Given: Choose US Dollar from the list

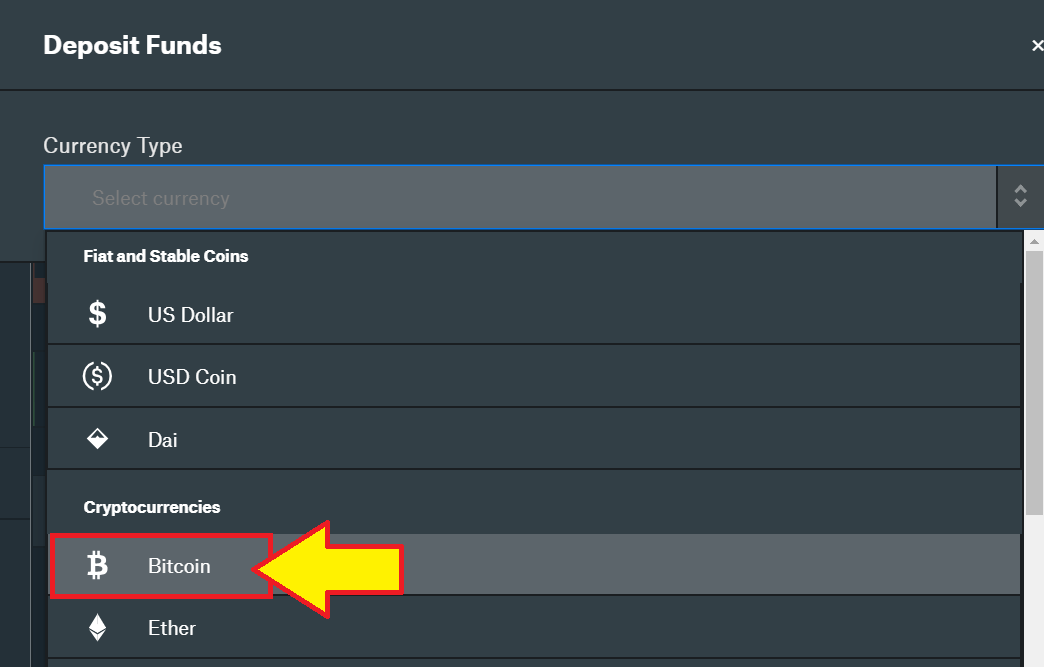Looking at the screenshot, I should point(534,314).
